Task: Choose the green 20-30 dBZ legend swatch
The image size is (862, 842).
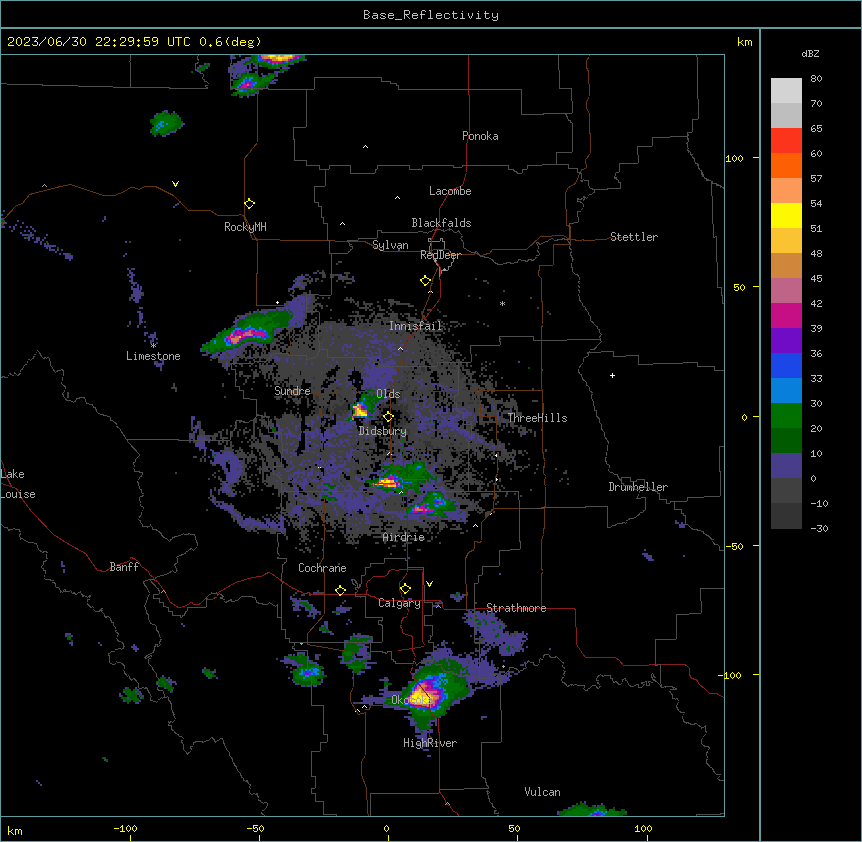Action: pyautogui.click(x=786, y=416)
